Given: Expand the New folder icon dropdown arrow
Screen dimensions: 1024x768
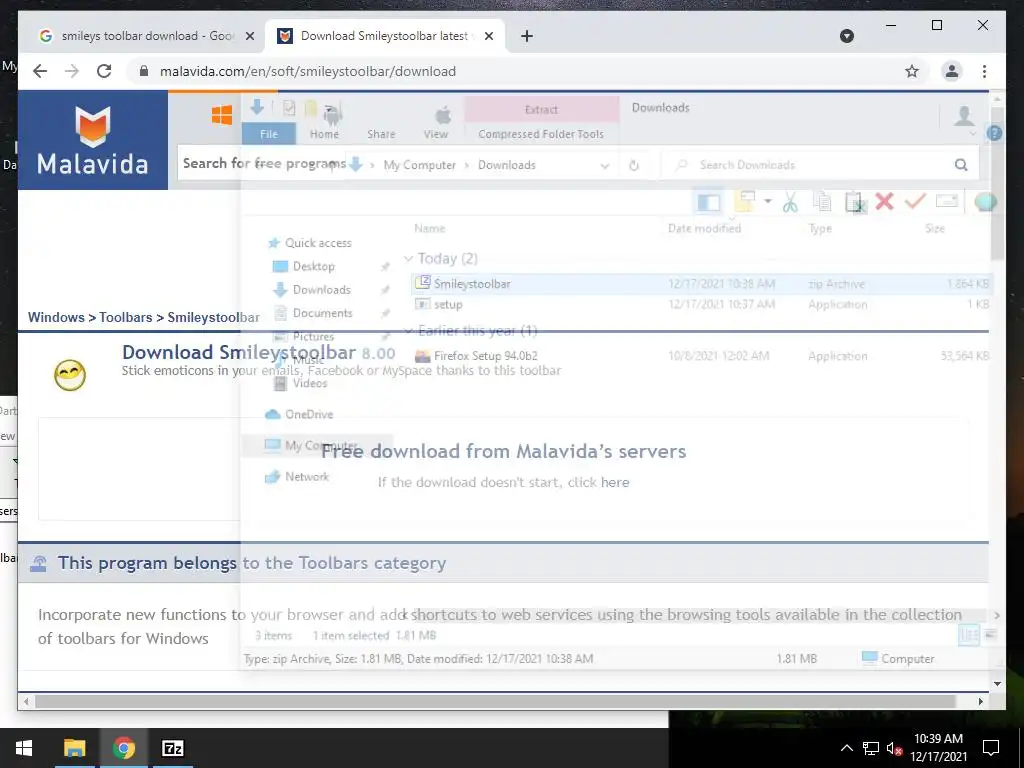Looking at the screenshot, I should 768,201.
